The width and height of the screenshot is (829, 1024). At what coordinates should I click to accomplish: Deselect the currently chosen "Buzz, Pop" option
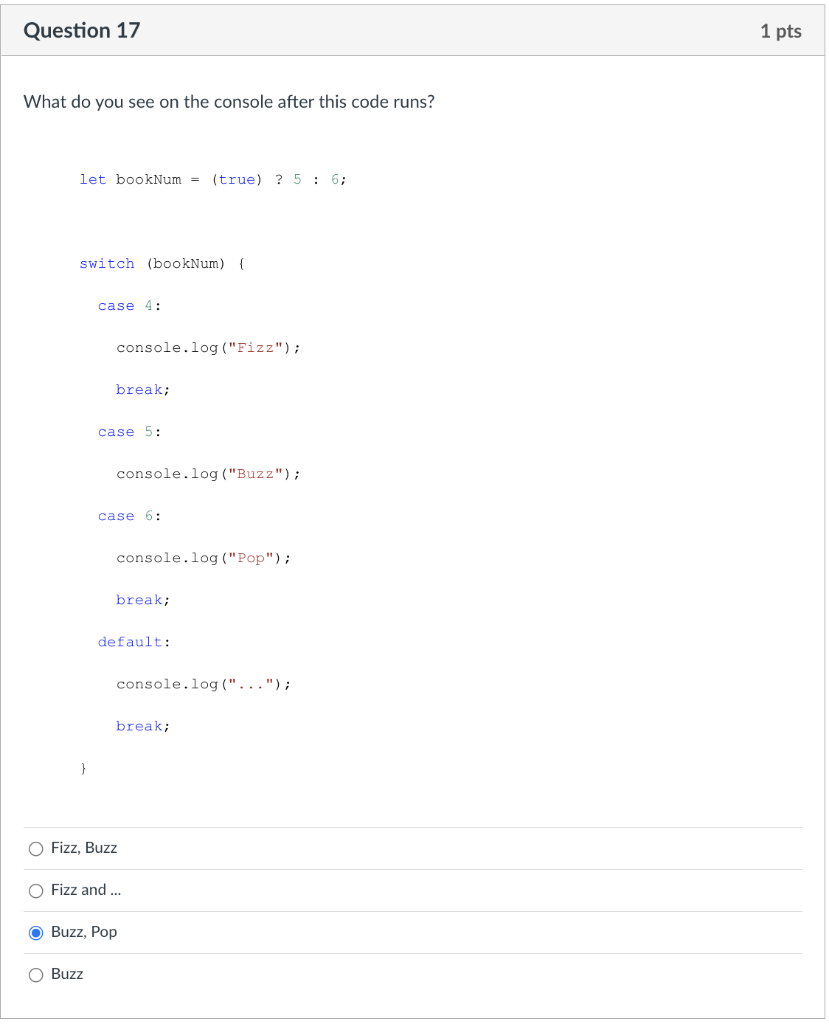pos(36,932)
